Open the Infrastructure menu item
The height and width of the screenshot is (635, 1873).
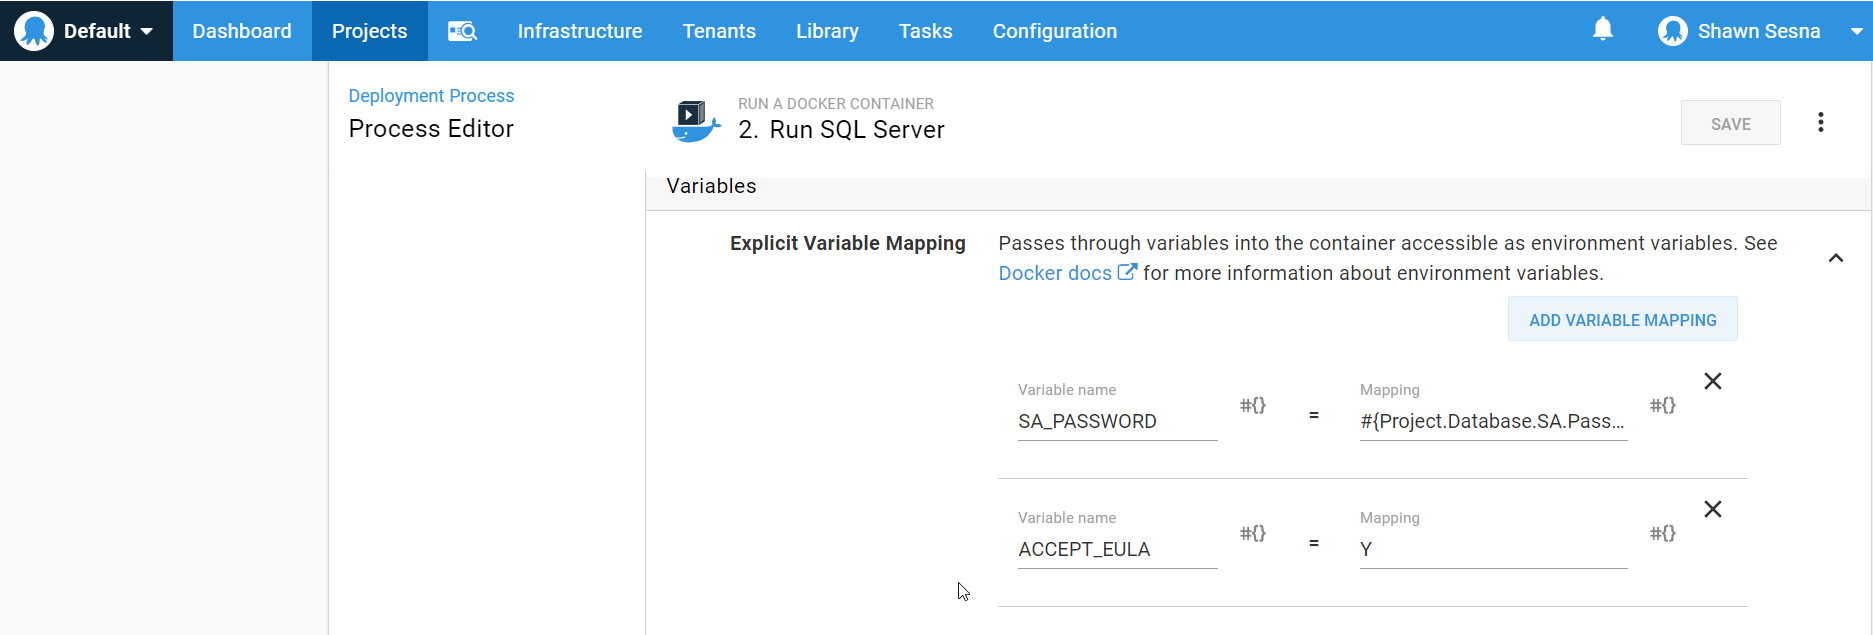coord(579,31)
